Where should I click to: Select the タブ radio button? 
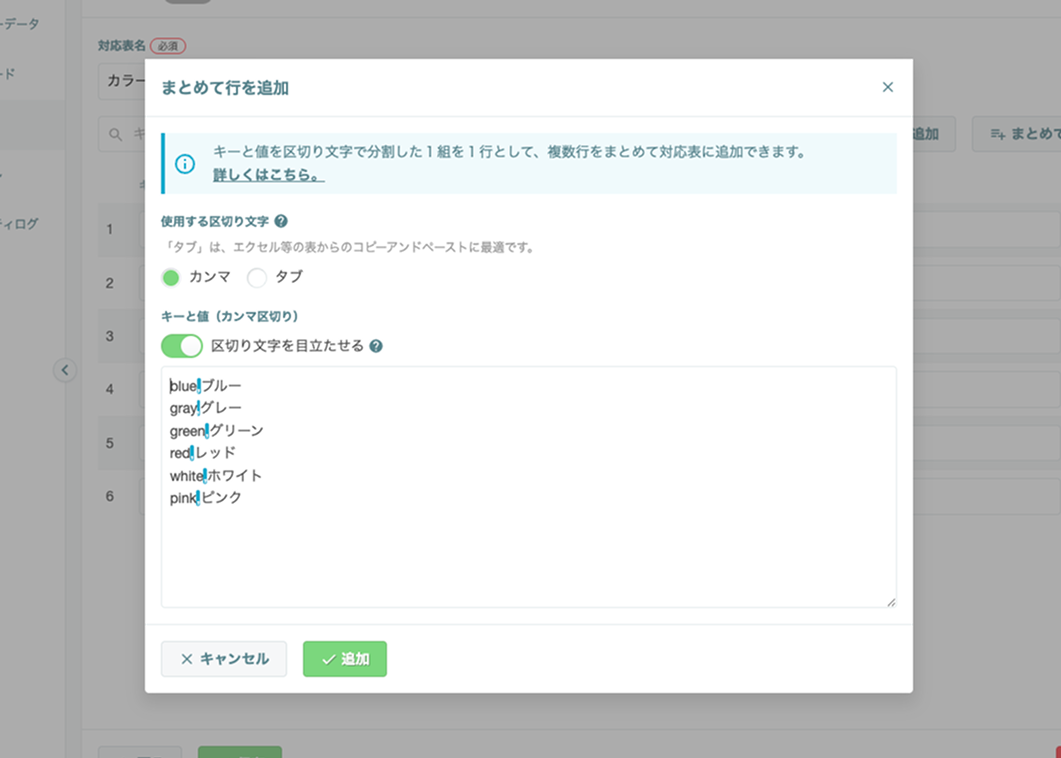(256, 277)
